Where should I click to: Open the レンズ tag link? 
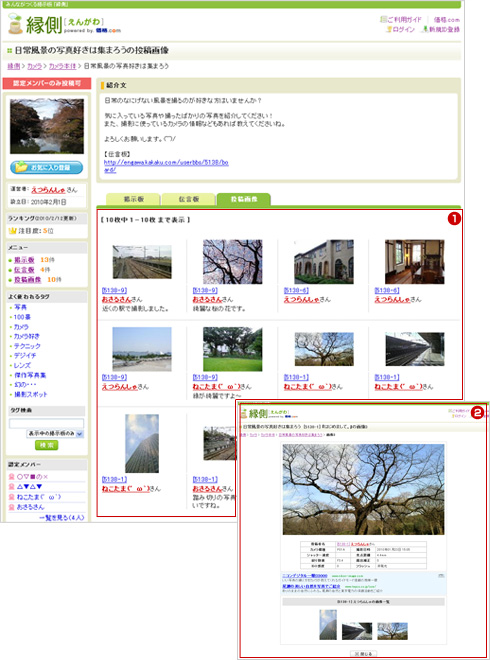[22, 365]
